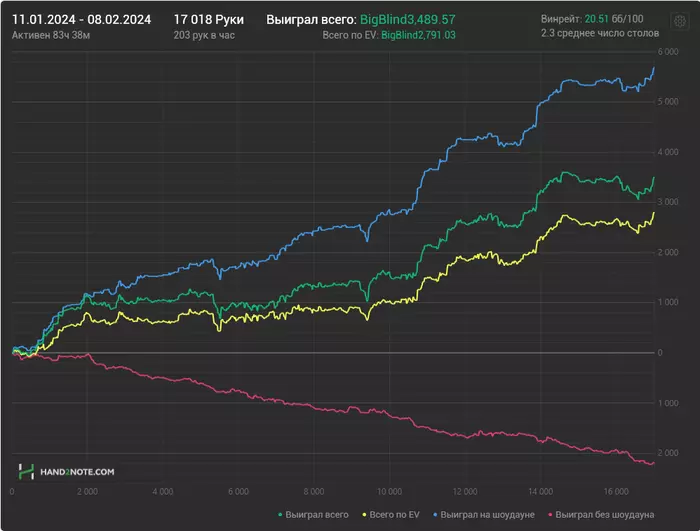
Task: Click the y-axis zero label
Action: [660, 353]
